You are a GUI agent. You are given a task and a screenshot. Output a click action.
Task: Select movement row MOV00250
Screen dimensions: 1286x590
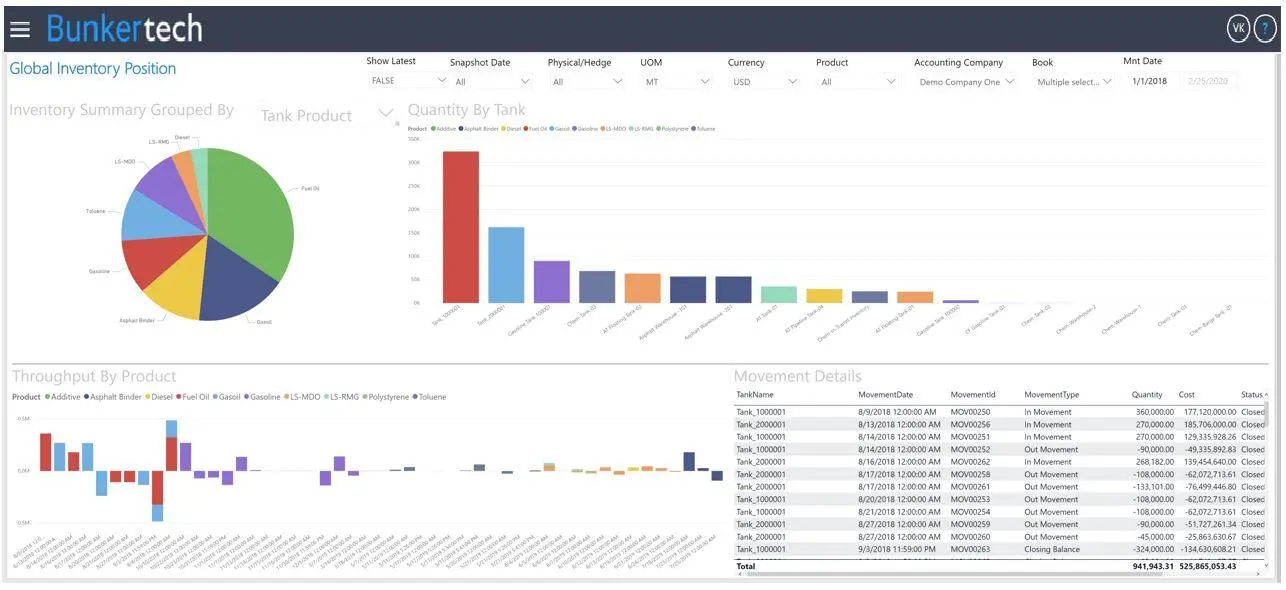click(x=1000, y=412)
